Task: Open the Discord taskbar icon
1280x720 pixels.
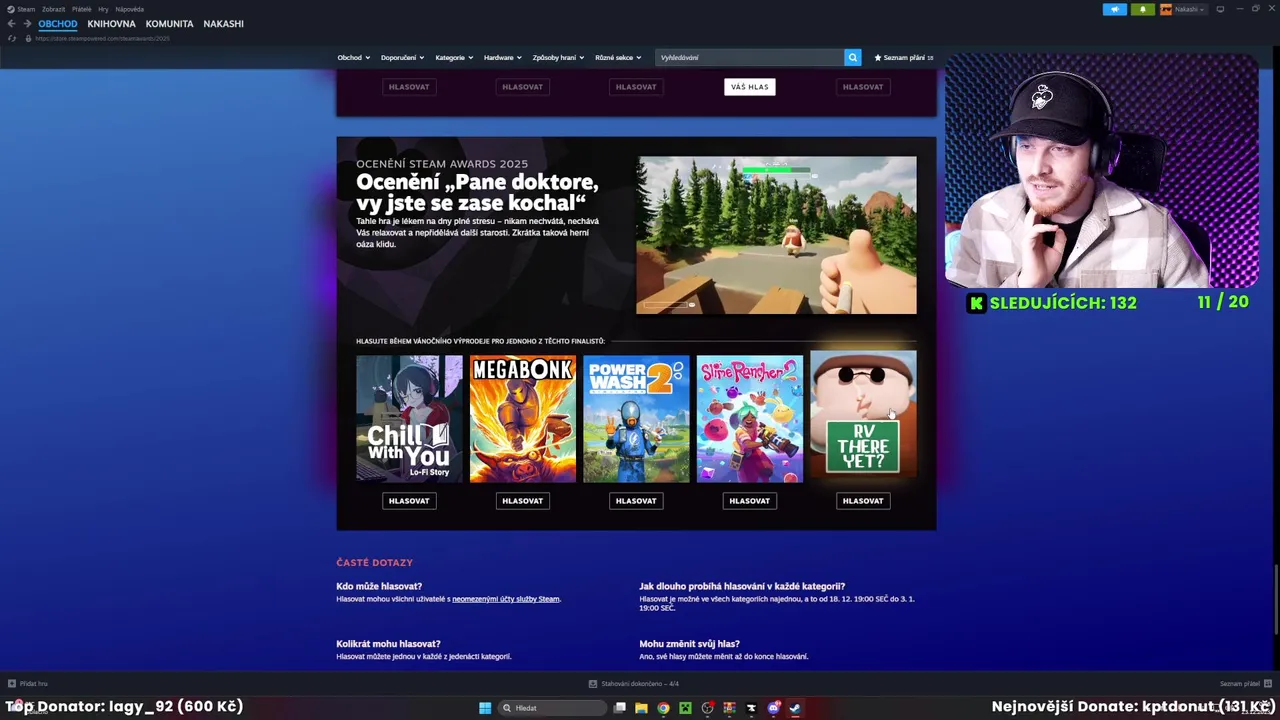Action: 773,708
